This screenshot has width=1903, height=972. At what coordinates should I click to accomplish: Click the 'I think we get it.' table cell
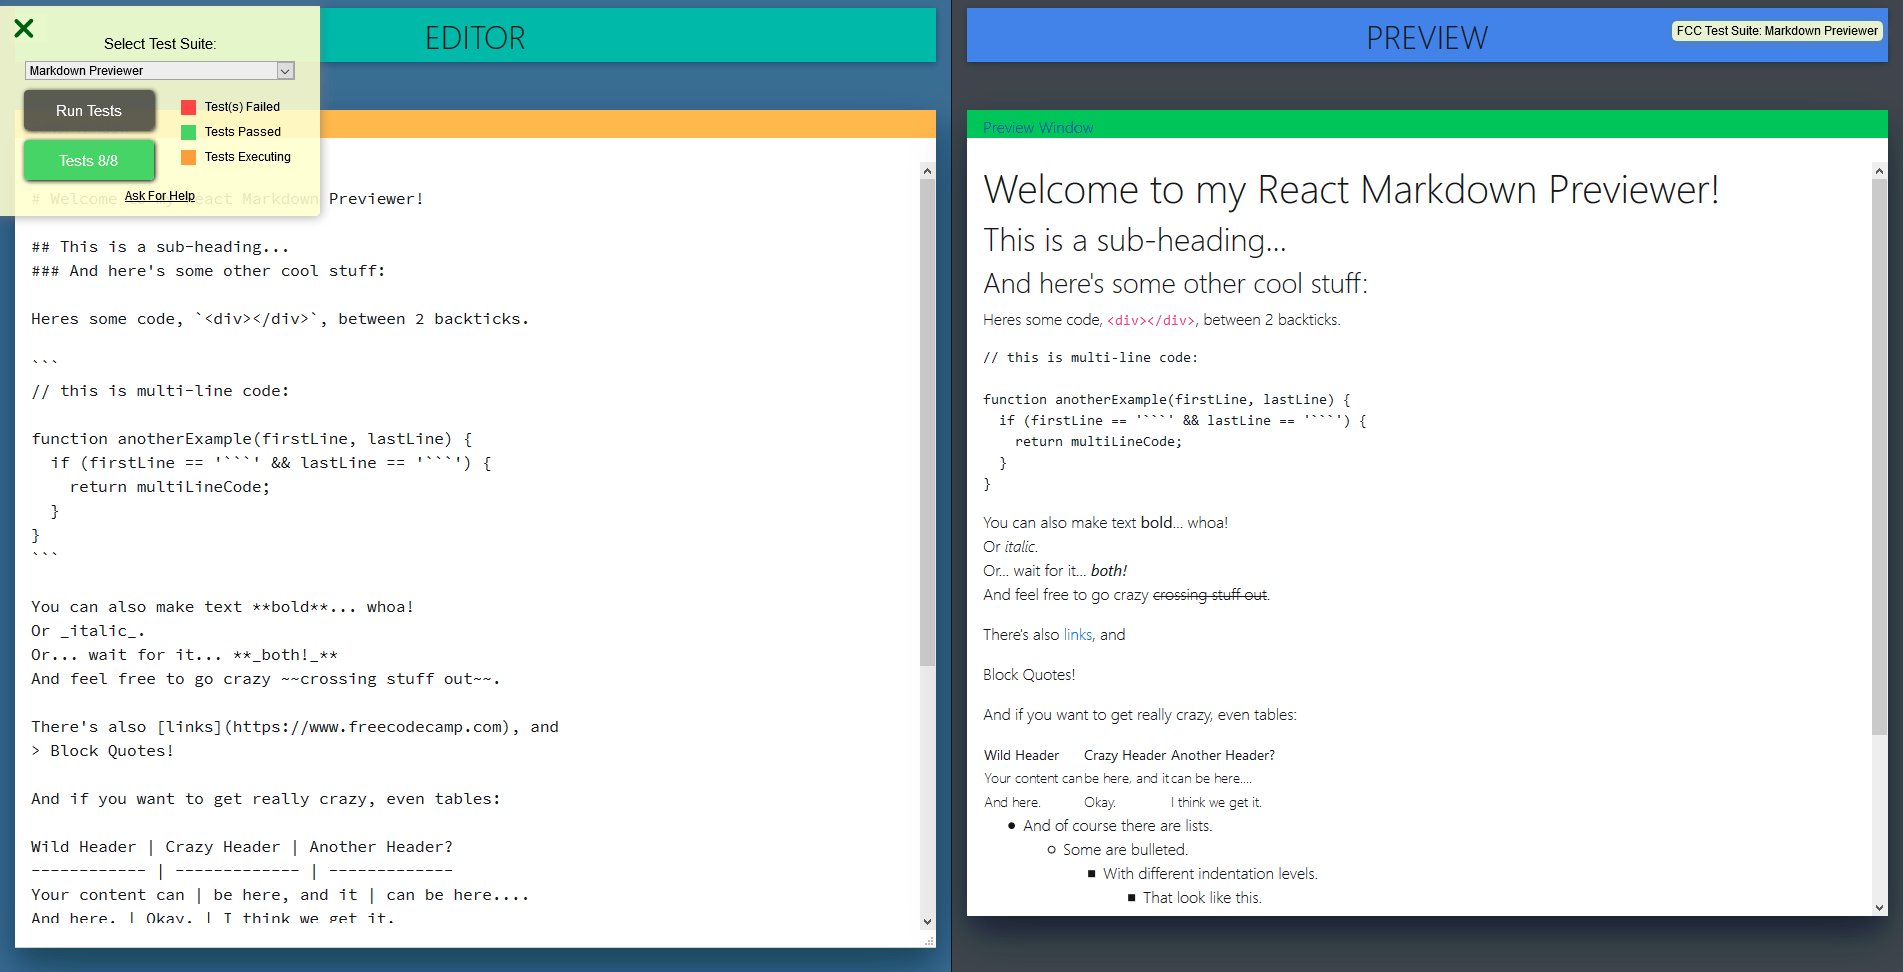click(x=1217, y=803)
